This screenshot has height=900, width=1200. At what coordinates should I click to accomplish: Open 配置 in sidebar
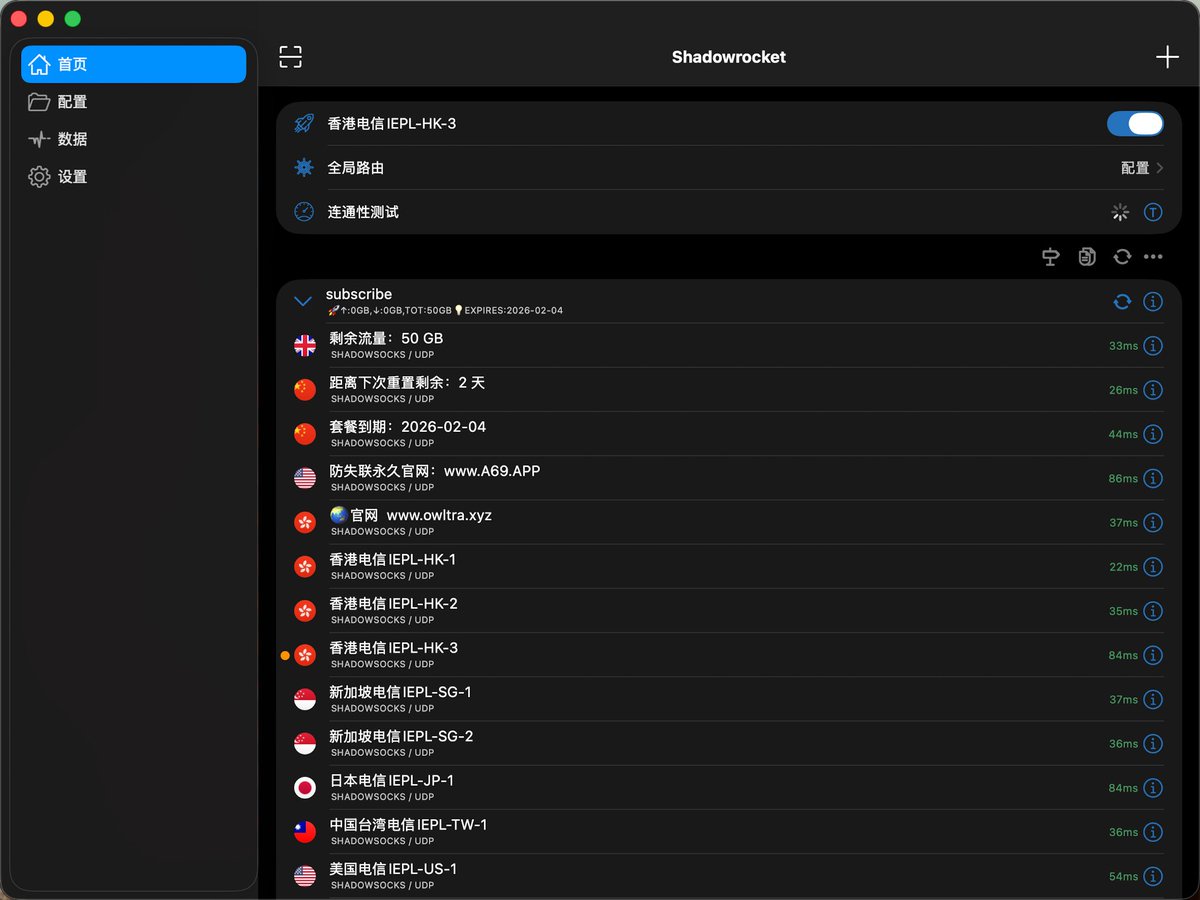click(x=133, y=102)
